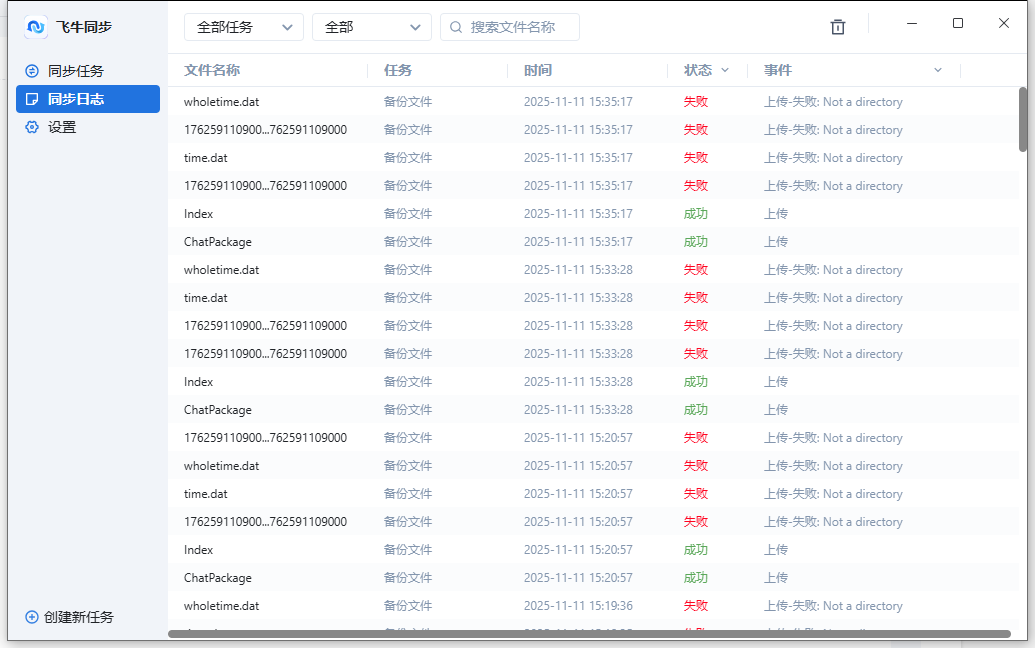Maximize the application window
This screenshot has height=648, width=1035.
[958, 23]
